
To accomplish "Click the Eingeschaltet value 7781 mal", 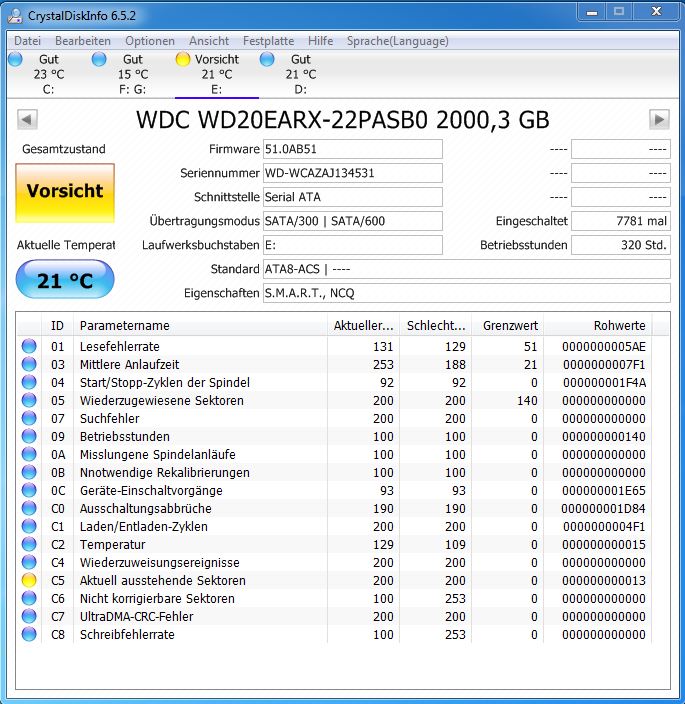I will [621, 221].
